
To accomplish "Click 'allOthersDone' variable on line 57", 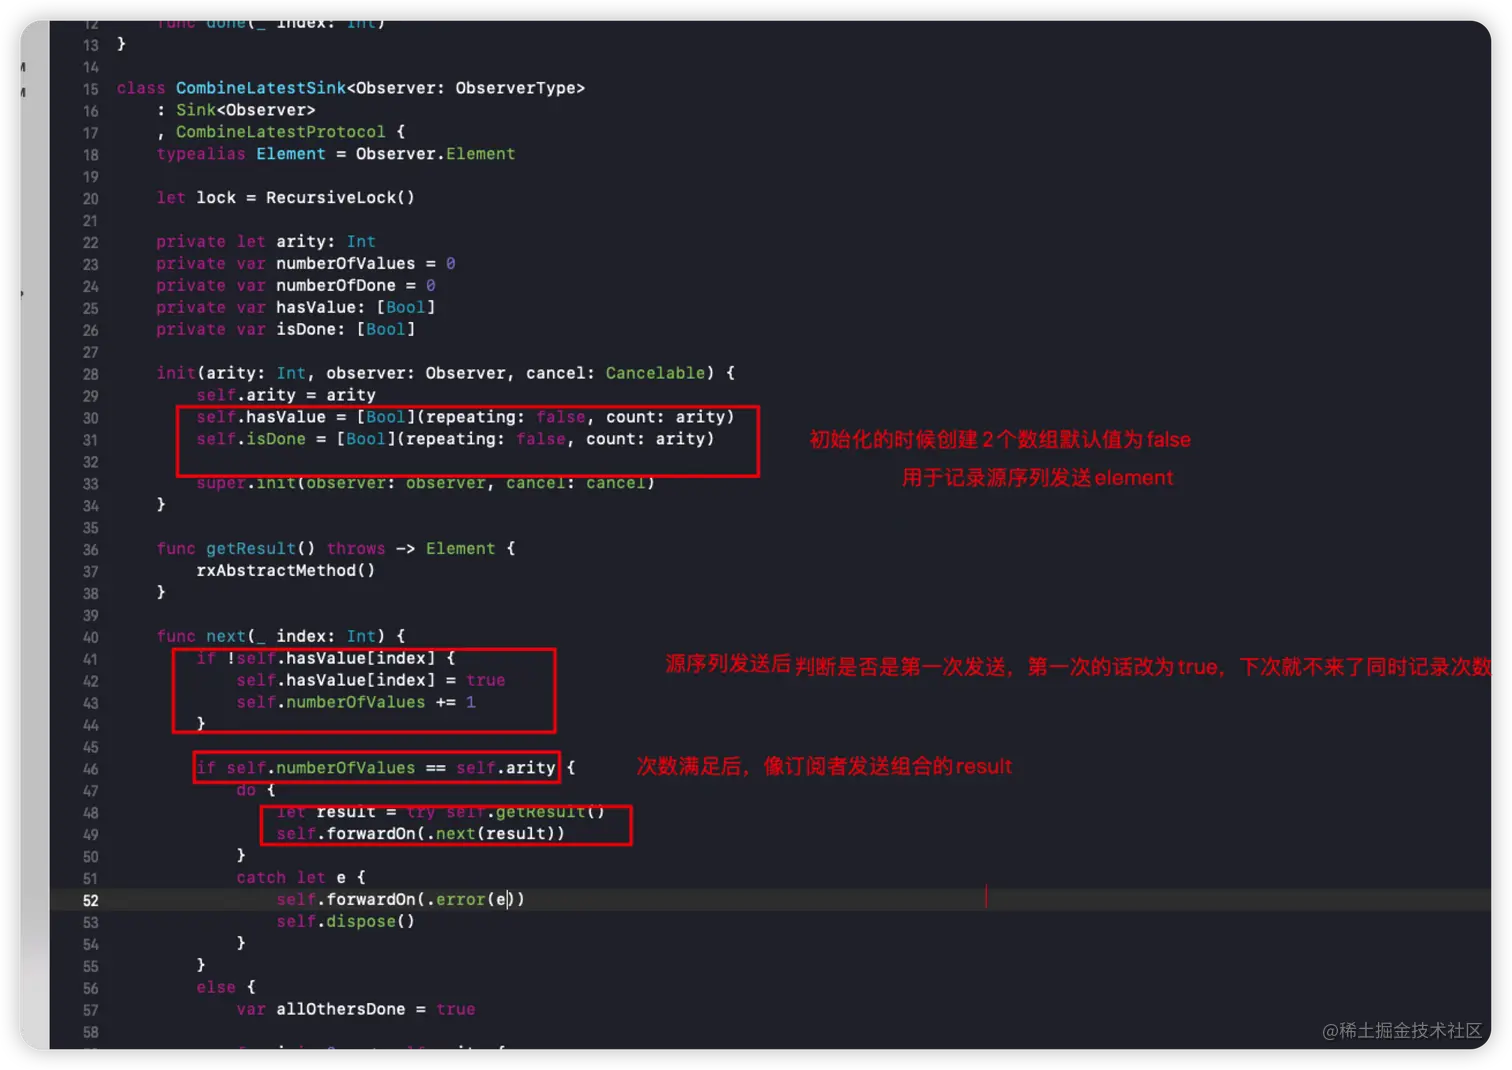I will pyautogui.click(x=341, y=1010).
